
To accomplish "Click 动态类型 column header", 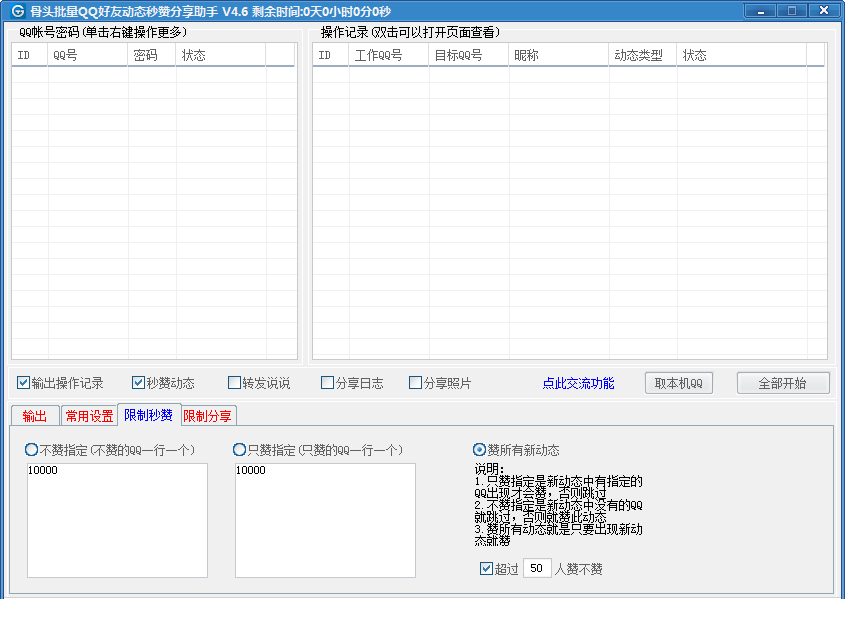I will [642, 55].
